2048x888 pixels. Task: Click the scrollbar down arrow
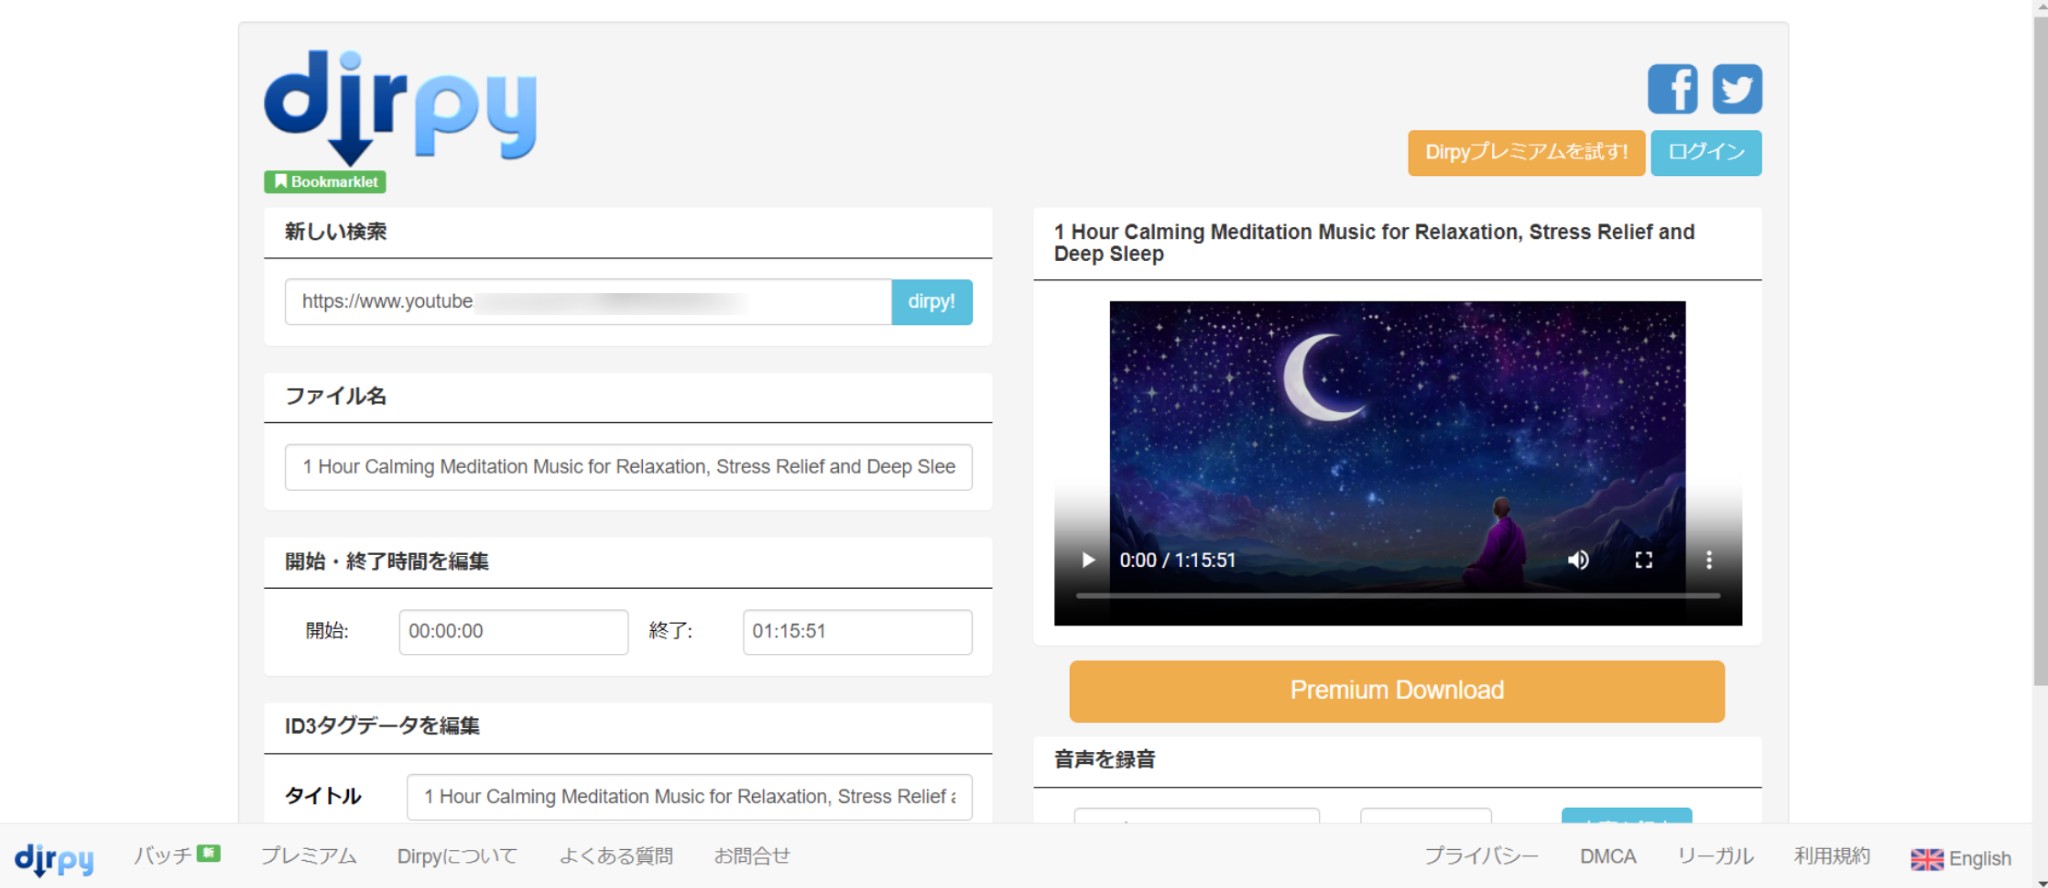pyautogui.click(x=2040, y=882)
